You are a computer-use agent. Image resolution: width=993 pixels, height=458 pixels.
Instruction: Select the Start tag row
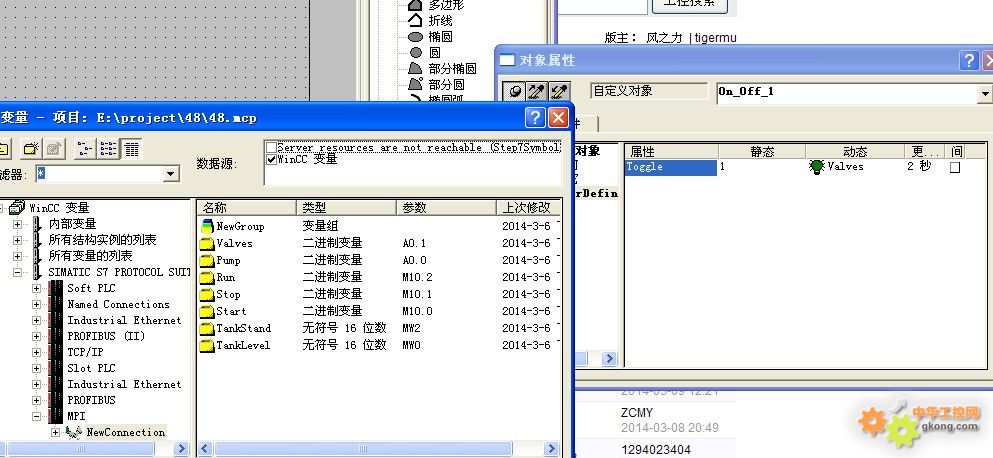click(379, 312)
